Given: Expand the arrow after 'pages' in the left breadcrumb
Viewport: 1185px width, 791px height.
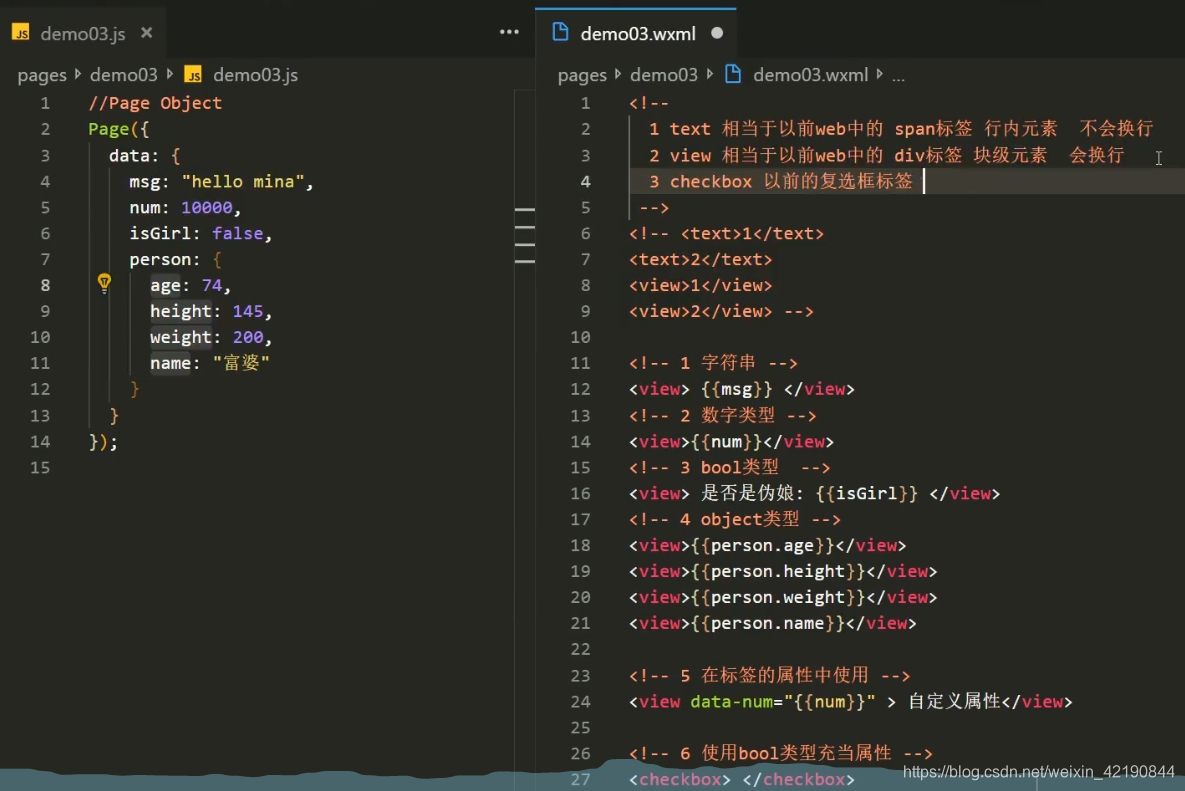Looking at the screenshot, I should coord(78,74).
